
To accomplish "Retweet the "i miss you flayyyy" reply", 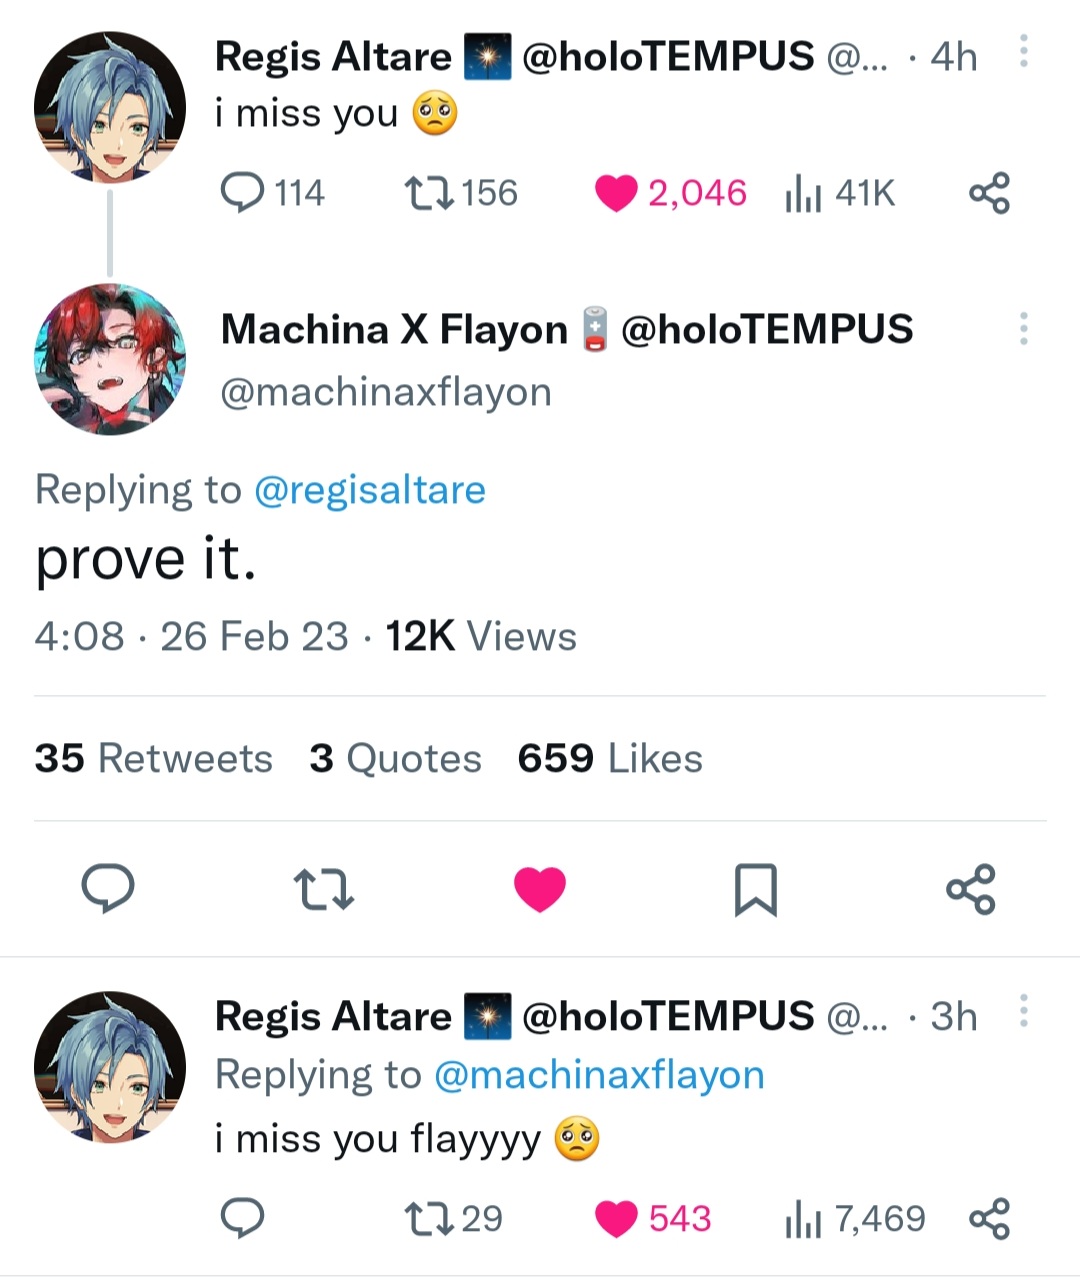I will click(429, 1218).
